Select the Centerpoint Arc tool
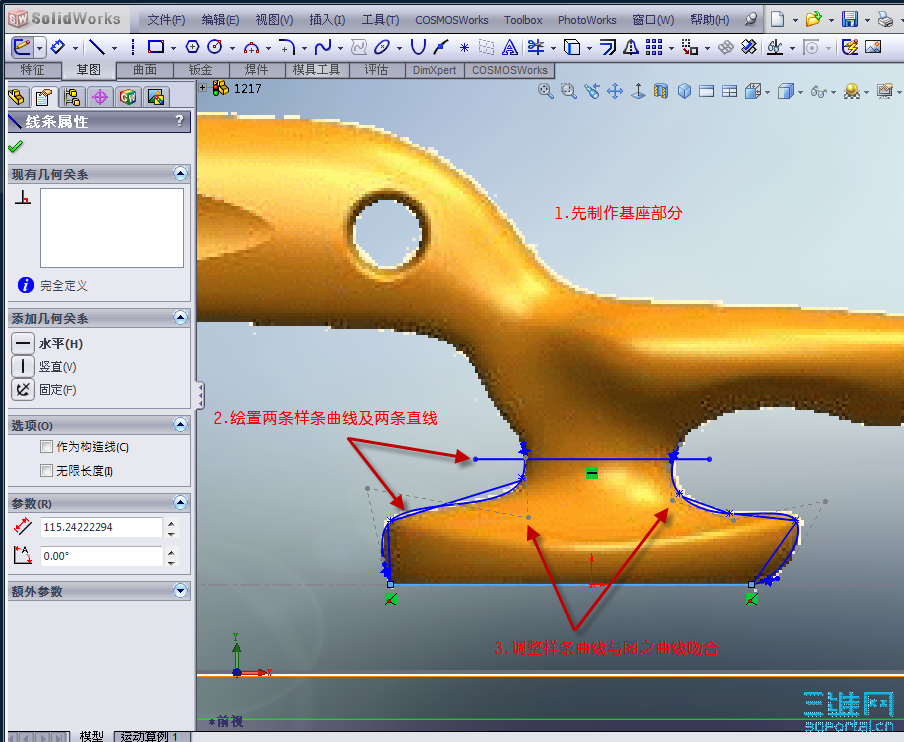Screen dimensions: 904x742 (251, 47)
